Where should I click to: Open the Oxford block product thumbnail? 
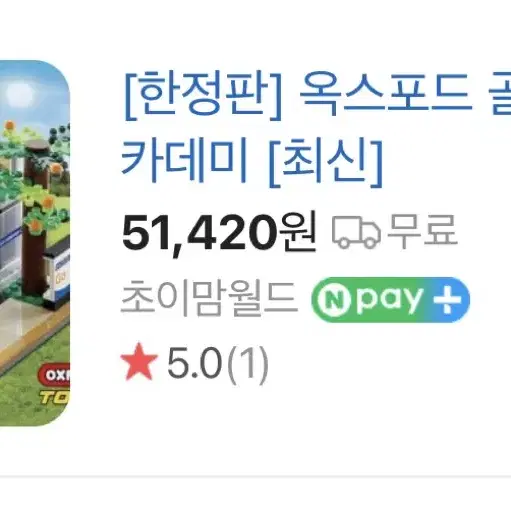coord(35,243)
